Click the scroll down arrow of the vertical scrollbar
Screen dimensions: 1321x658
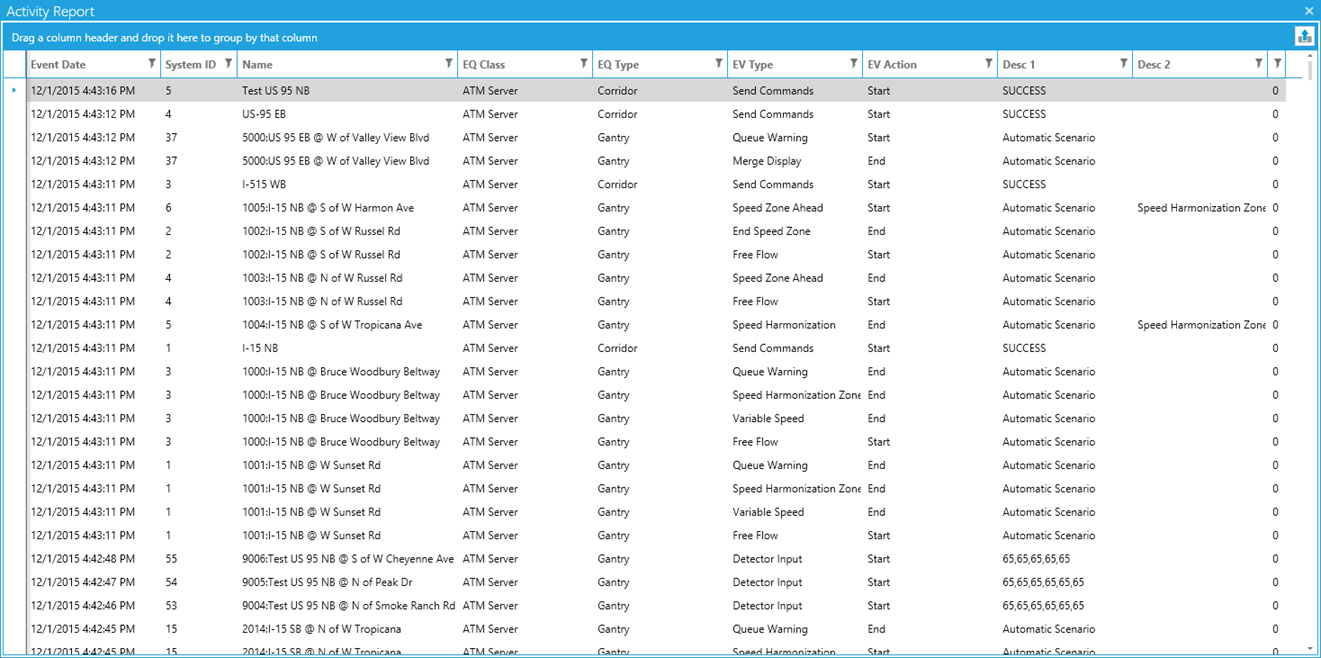point(1310,648)
